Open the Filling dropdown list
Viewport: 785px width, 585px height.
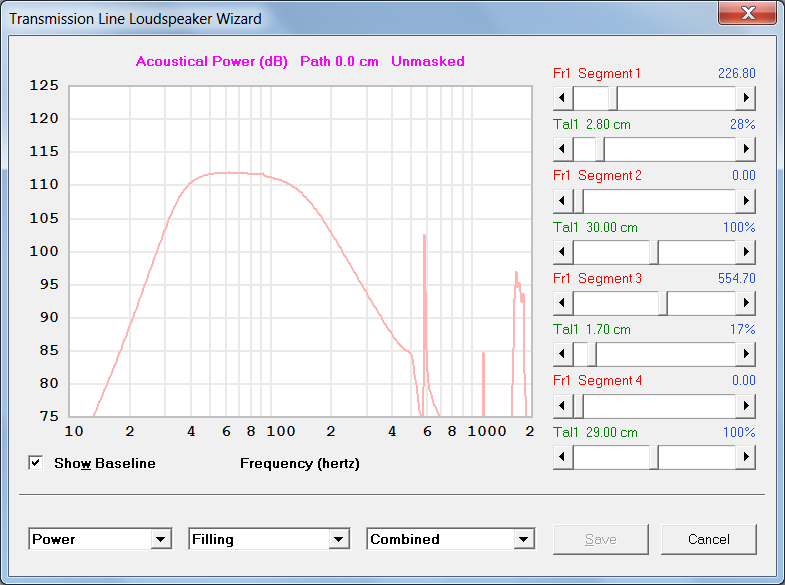click(x=338, y=539)
